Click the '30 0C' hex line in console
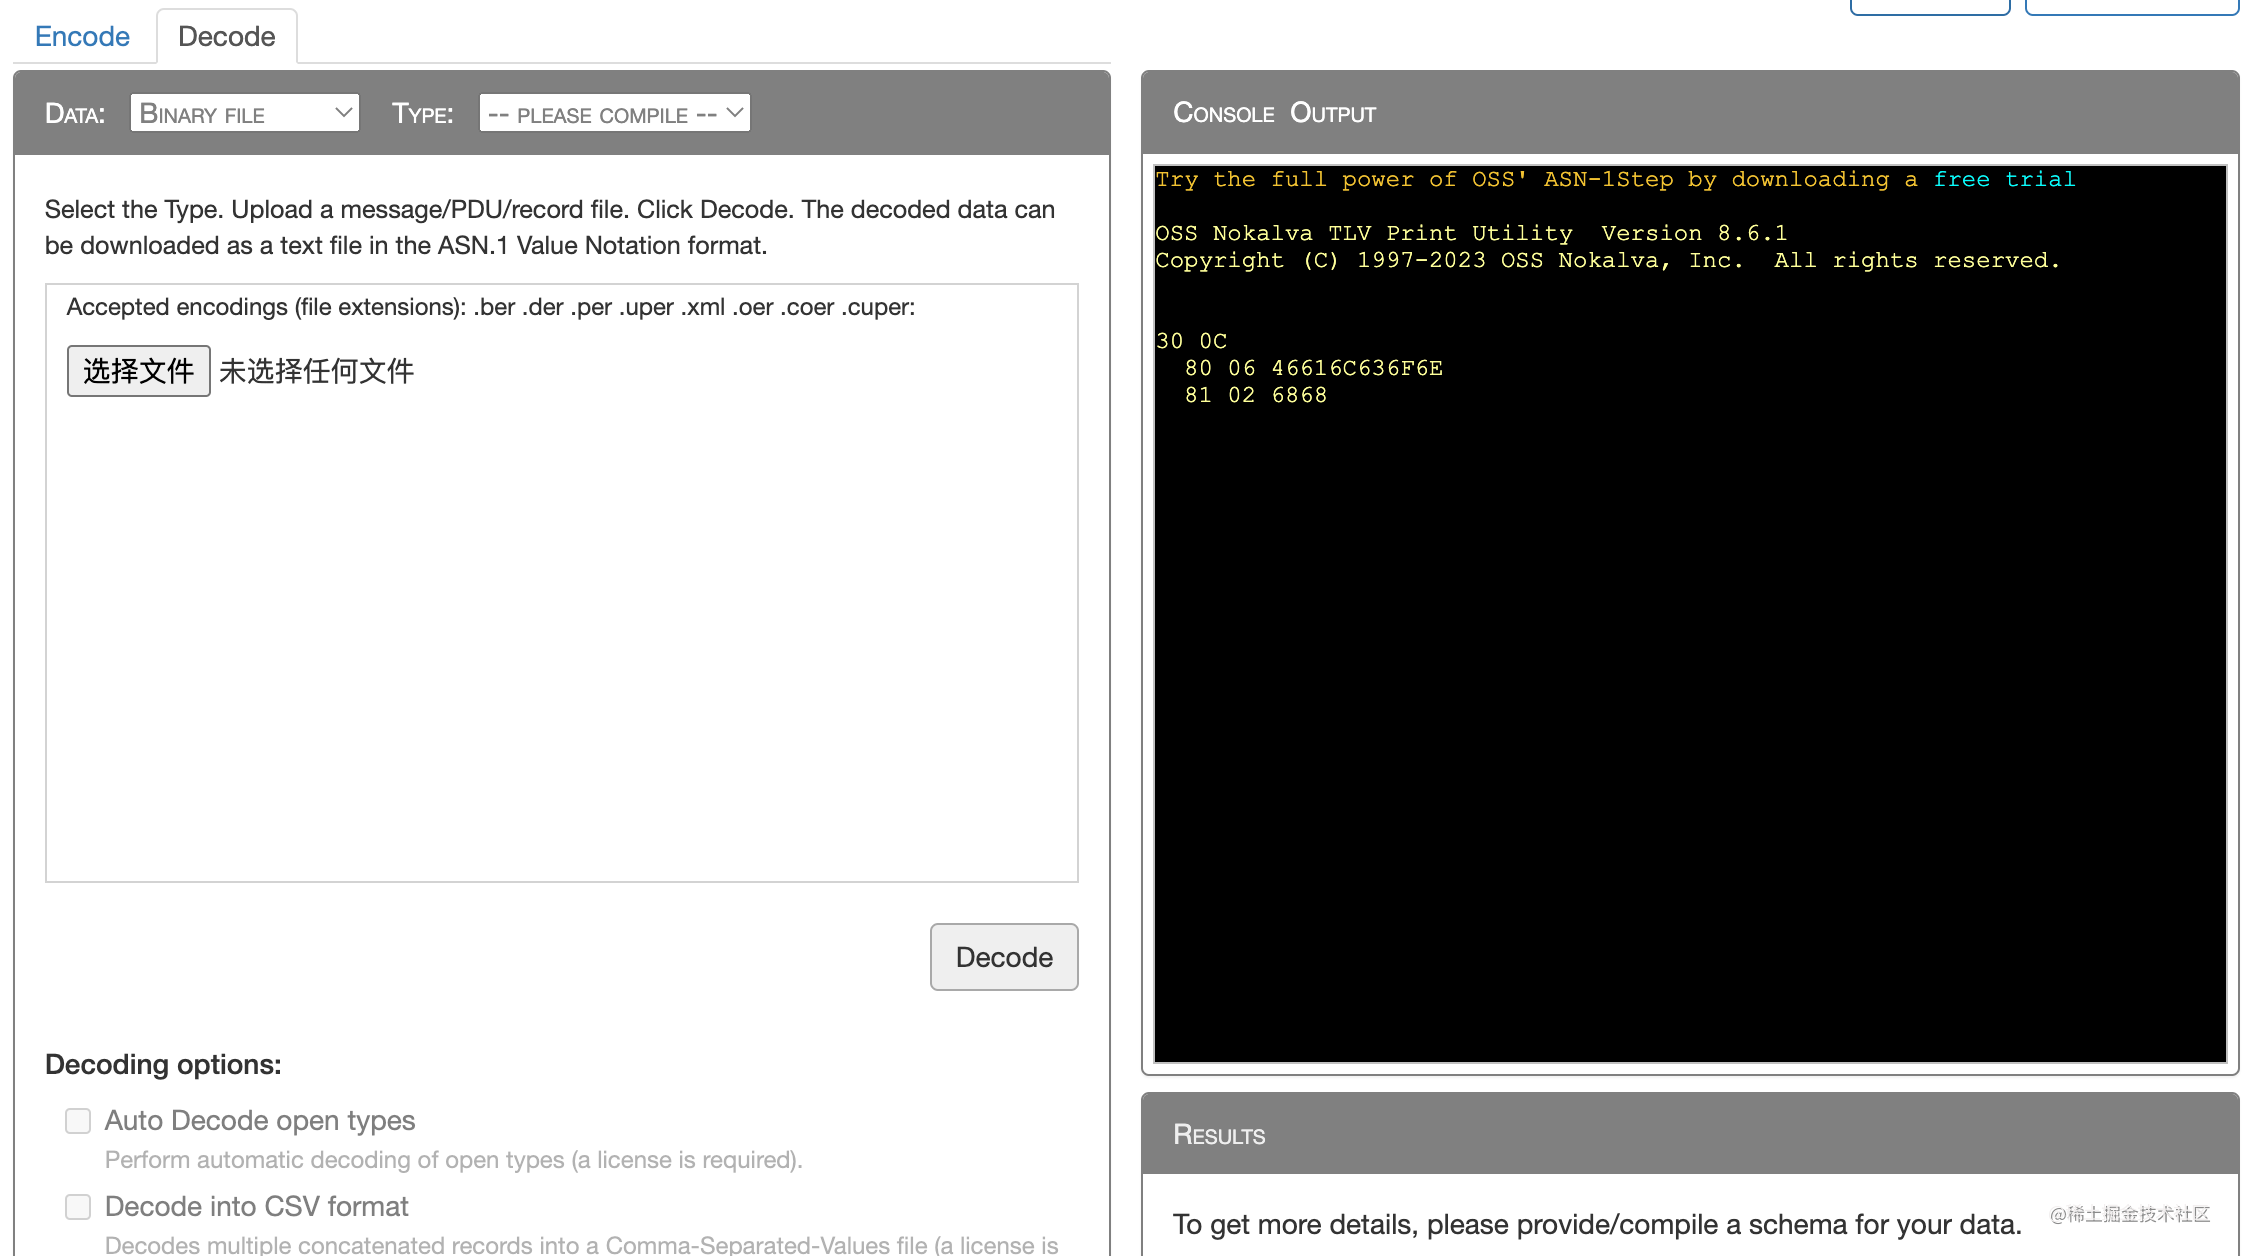Image resolution: width=2242 pixels, height=1256 pixels. 1191,341
